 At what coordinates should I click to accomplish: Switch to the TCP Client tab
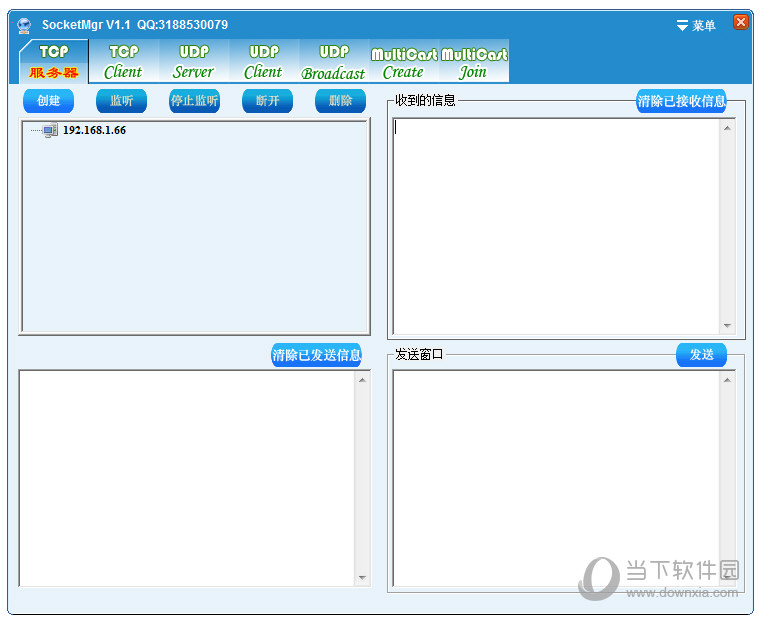124,61
